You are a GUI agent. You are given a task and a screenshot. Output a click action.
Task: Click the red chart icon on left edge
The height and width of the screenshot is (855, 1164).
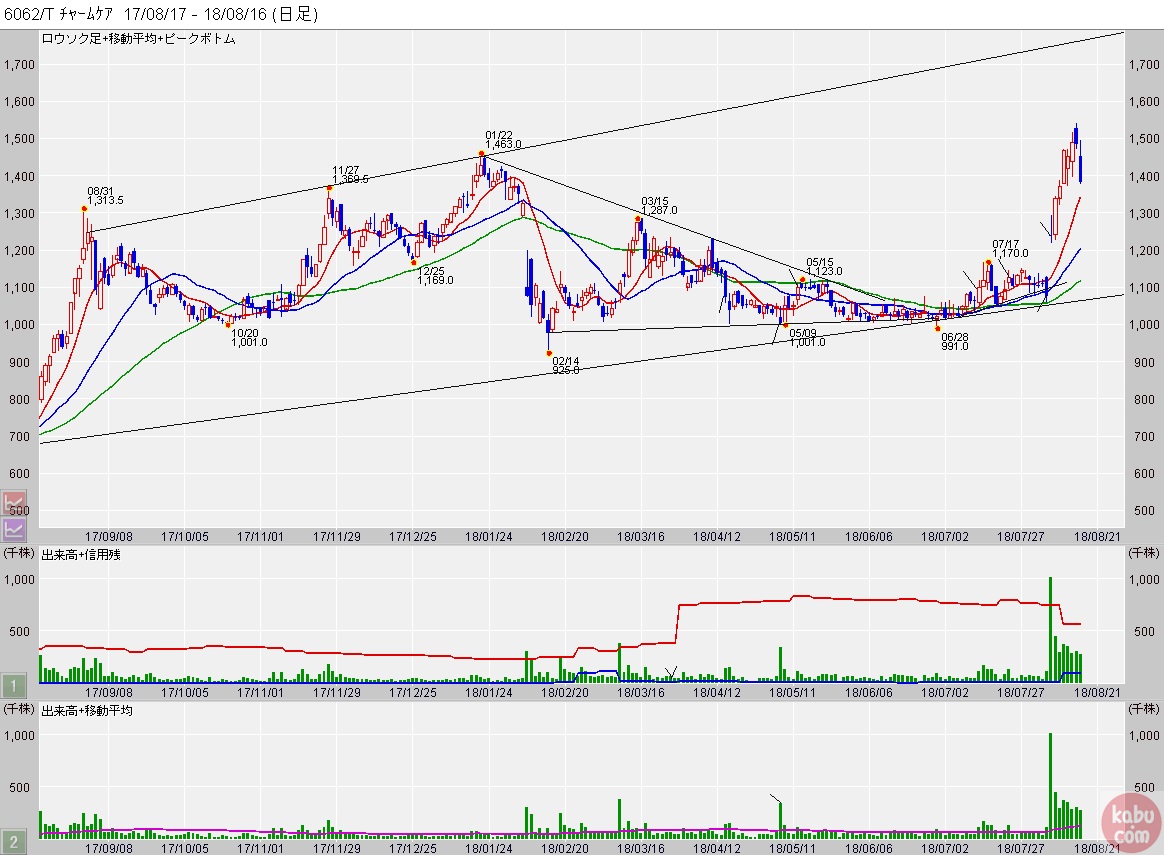pyautogui.click(x=15, y=502)
